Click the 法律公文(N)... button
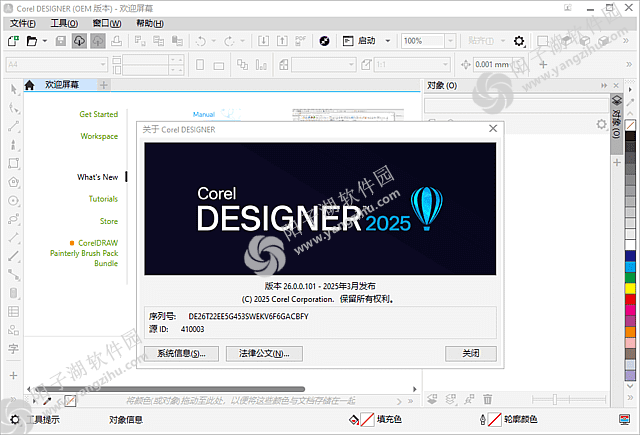640x435 pixels. pos(264,354)
